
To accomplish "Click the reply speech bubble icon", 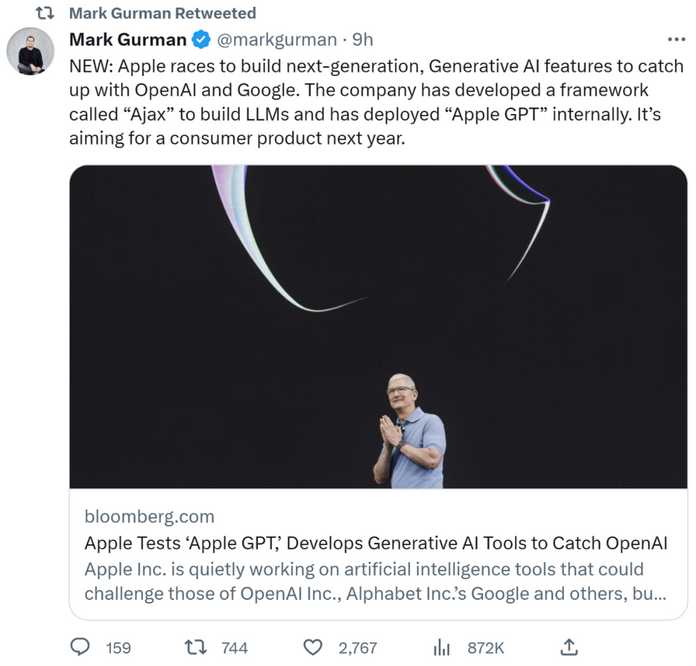I will [80, 647].
